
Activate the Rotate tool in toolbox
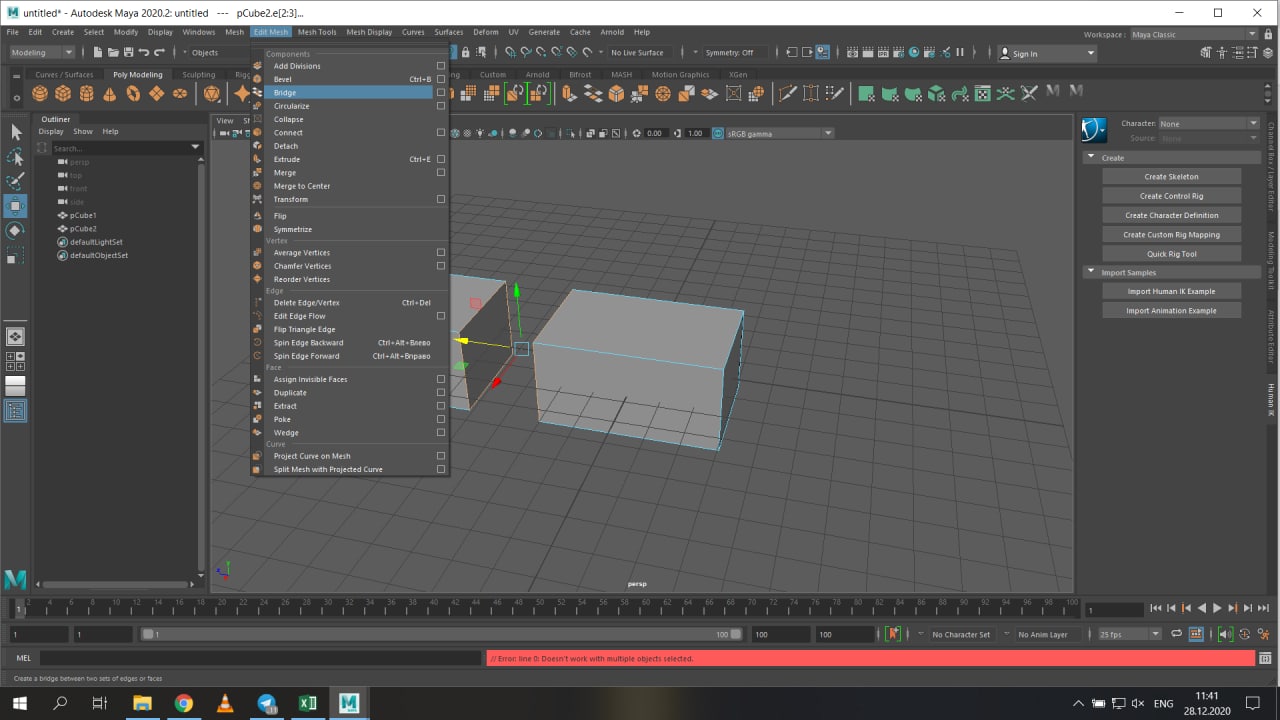point(15,231)
